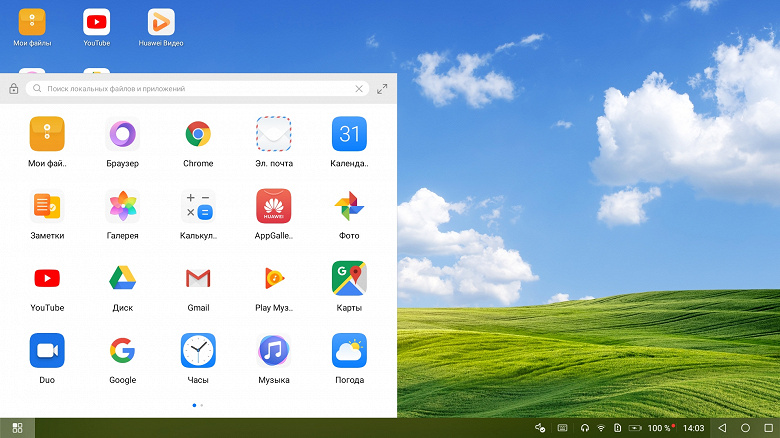Open the keyboard icon in the tray
The width and height of the screenshot is (780, 438).
(563, 428)
